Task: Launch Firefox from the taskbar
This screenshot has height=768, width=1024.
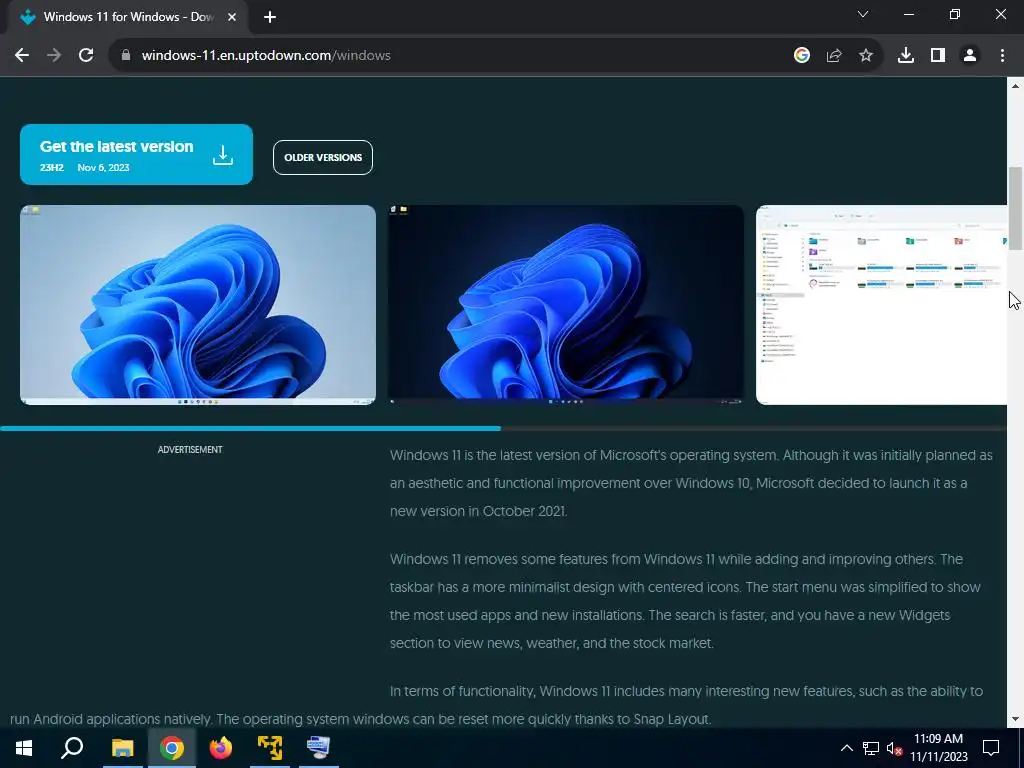Action: click(x=221, y=748)
